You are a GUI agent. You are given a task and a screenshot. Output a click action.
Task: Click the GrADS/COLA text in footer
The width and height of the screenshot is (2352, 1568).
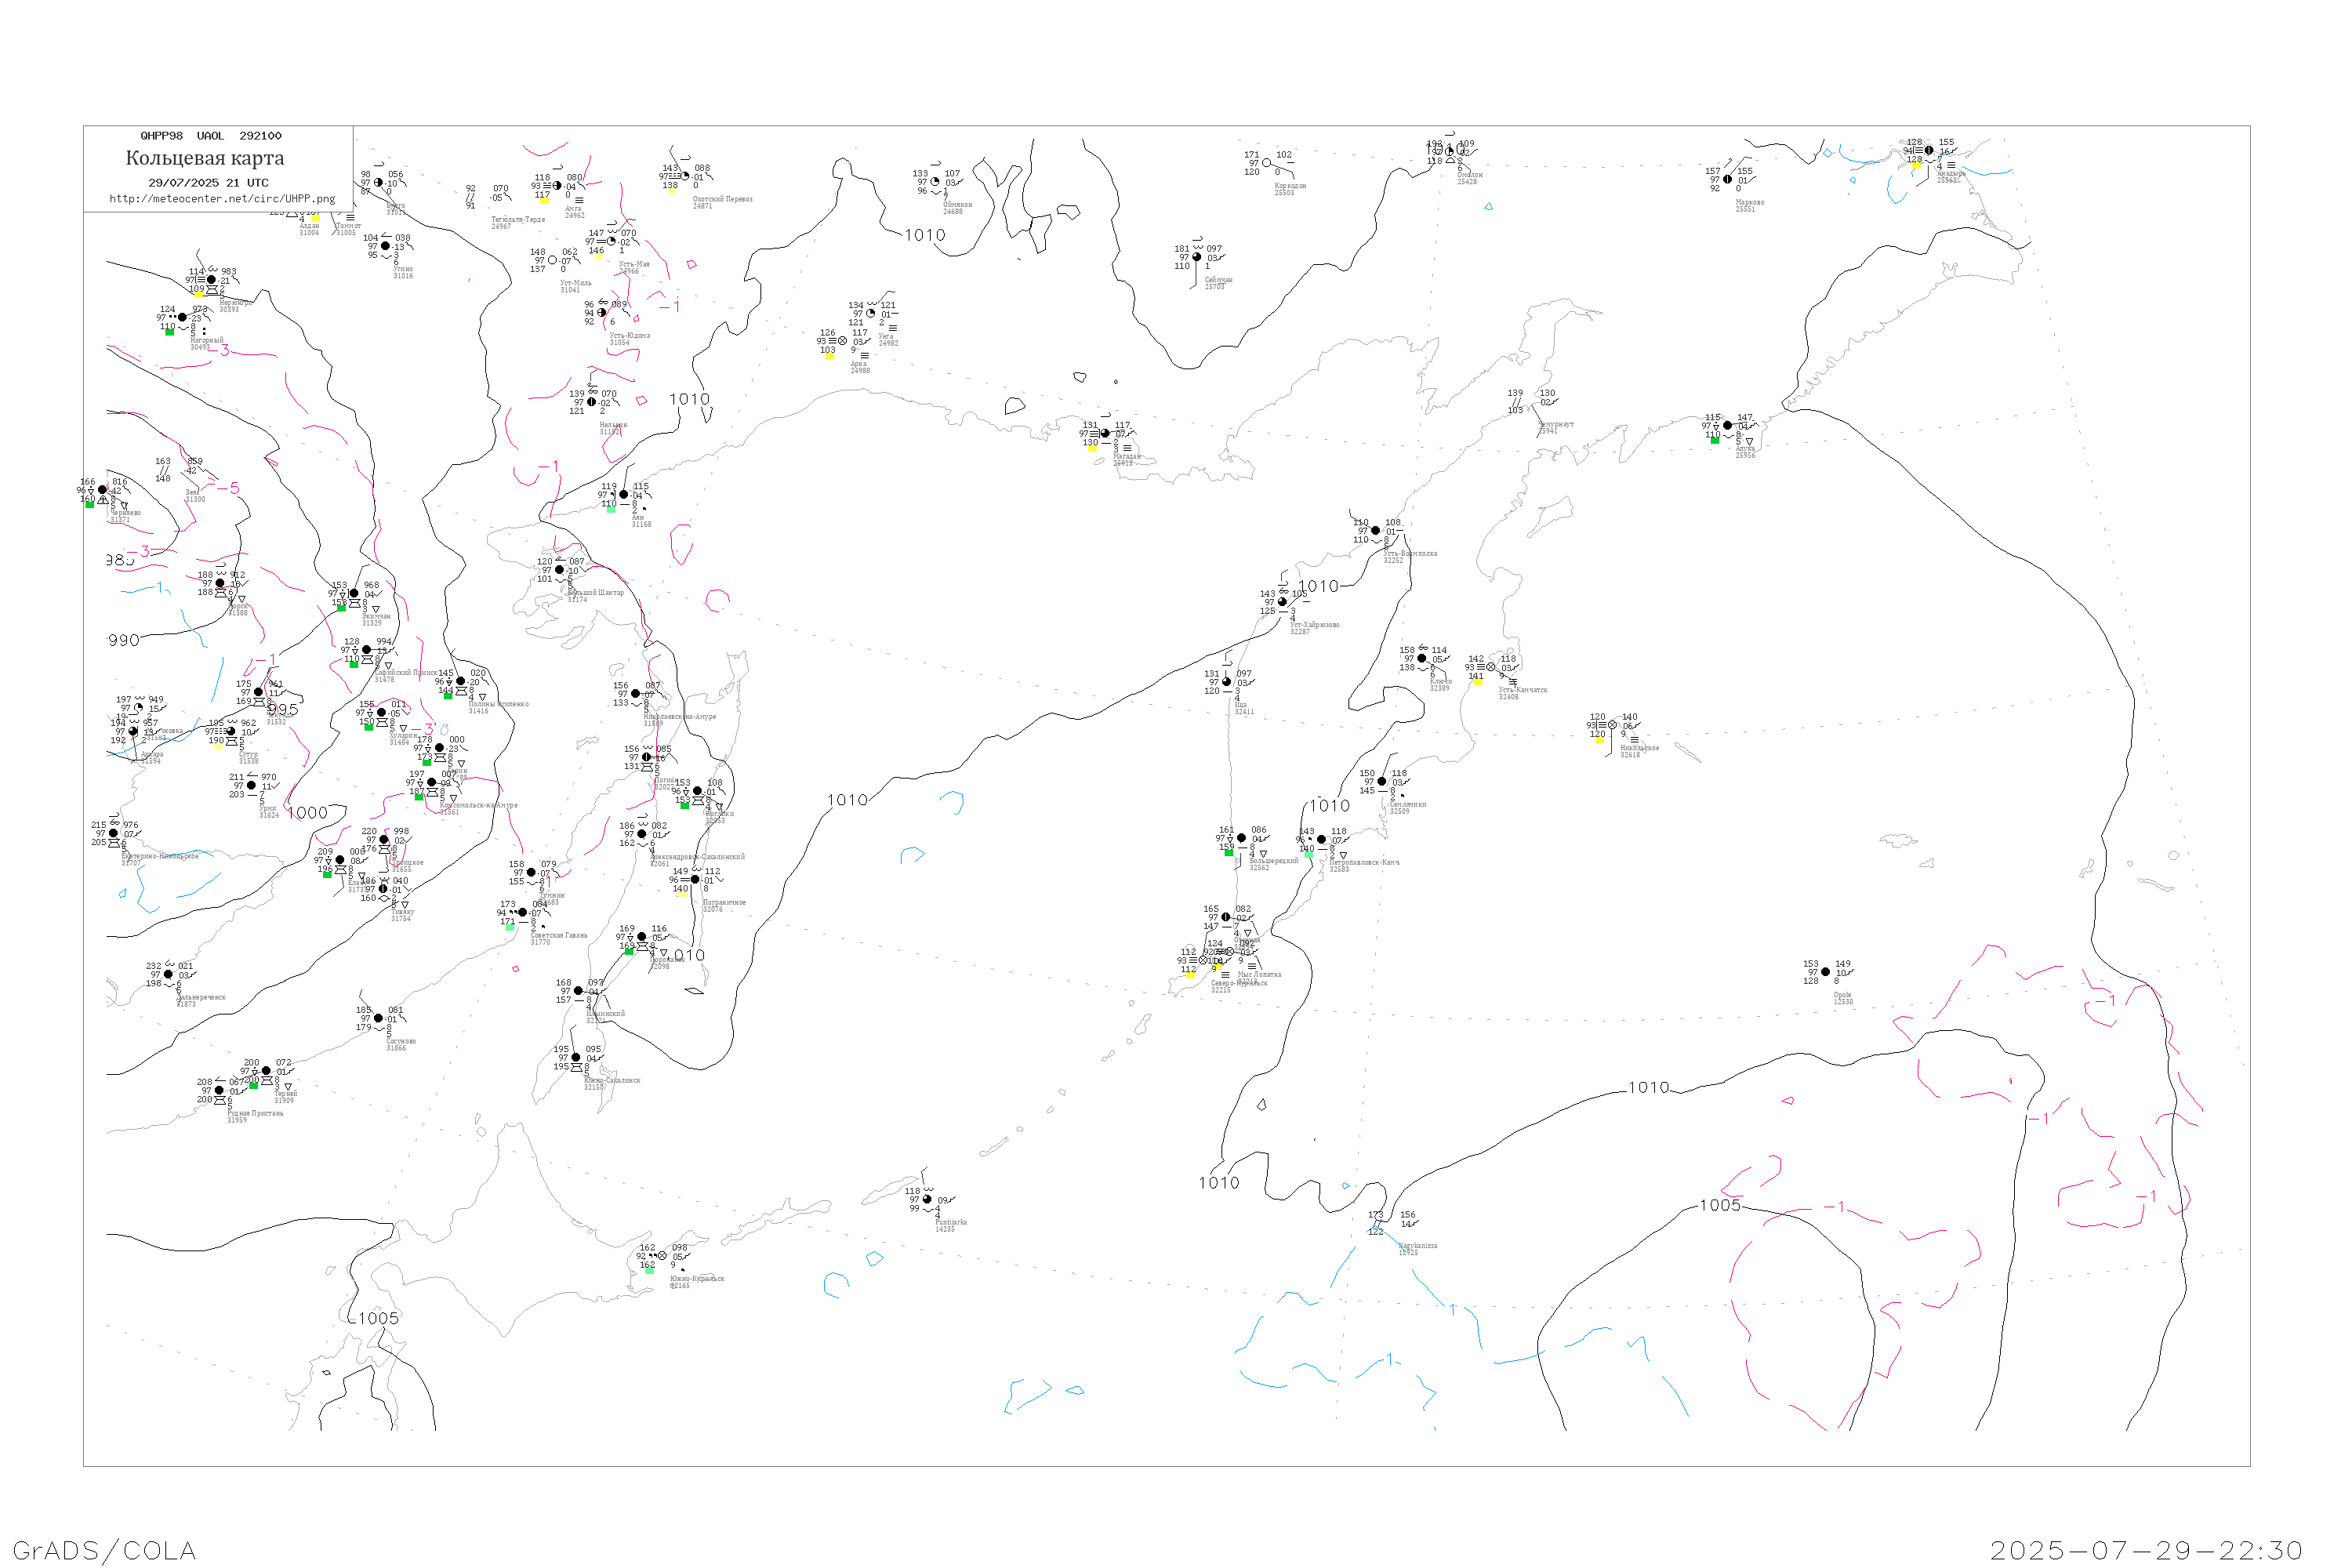tap(104, 1550)
